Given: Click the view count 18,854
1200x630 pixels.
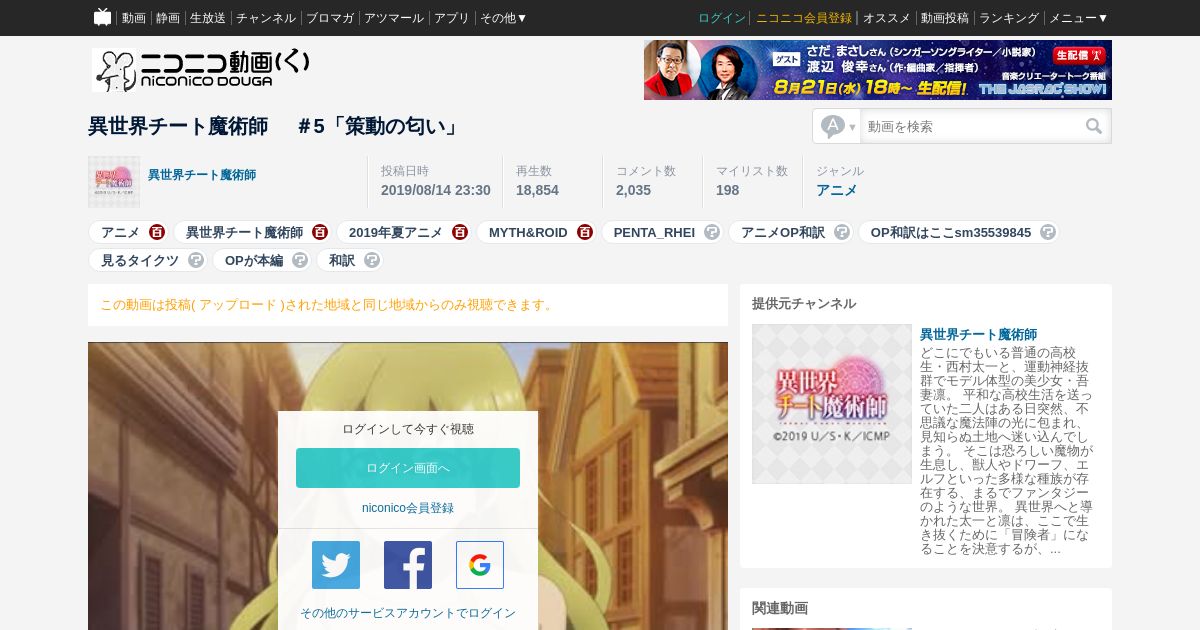Looking at the screenshot, I should [x=537, y=190].
